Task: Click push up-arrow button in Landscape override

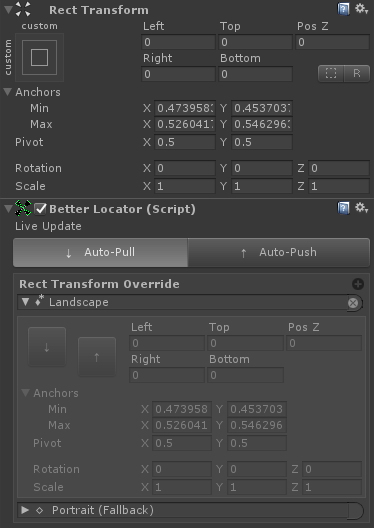Action: coord(97,357)
